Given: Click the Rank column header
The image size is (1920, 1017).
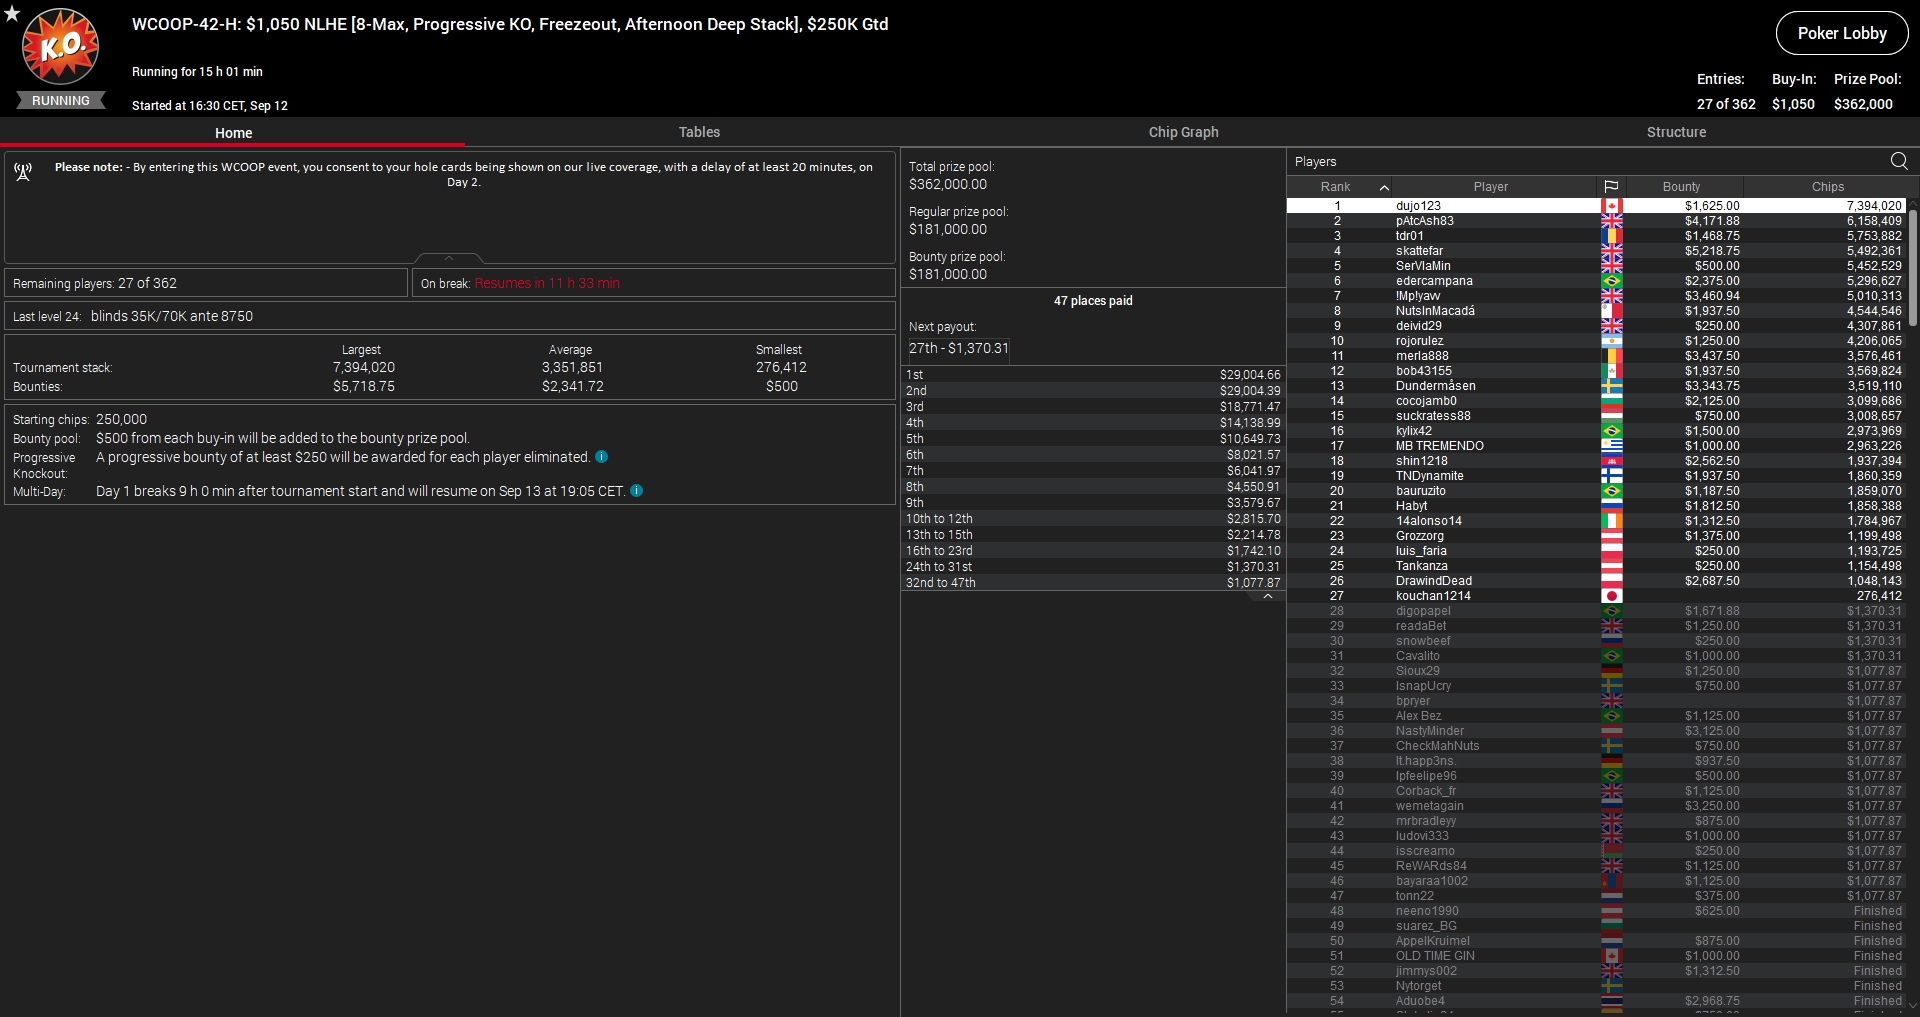Looking at the screenshot, I should pyautogui.click(x=1335, y=187).
